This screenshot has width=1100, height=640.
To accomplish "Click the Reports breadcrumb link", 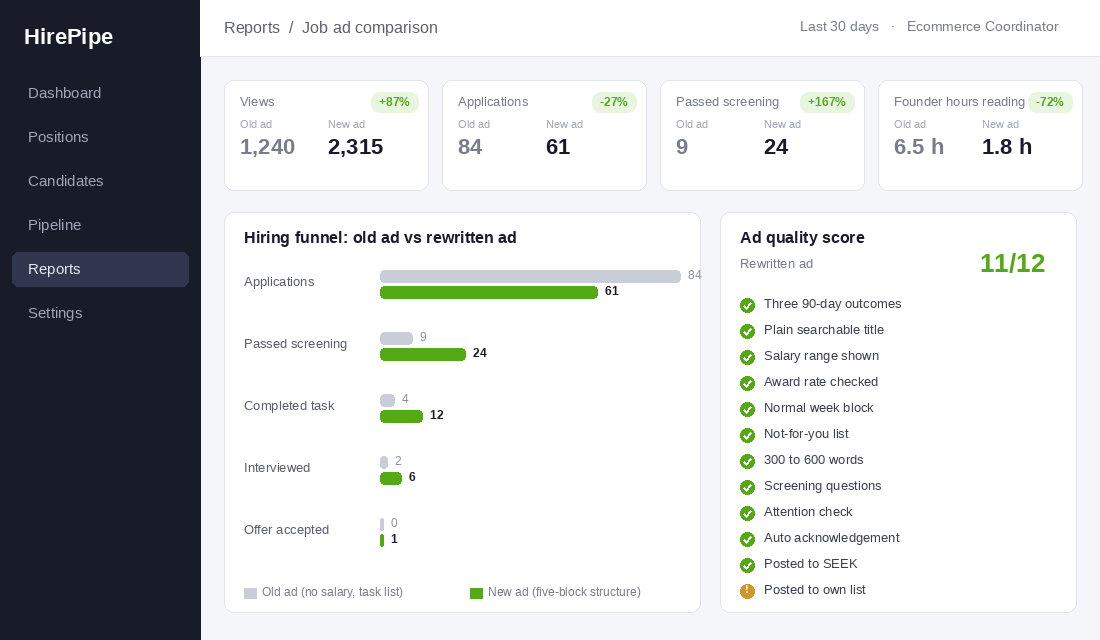I will [x=252, y=27].
